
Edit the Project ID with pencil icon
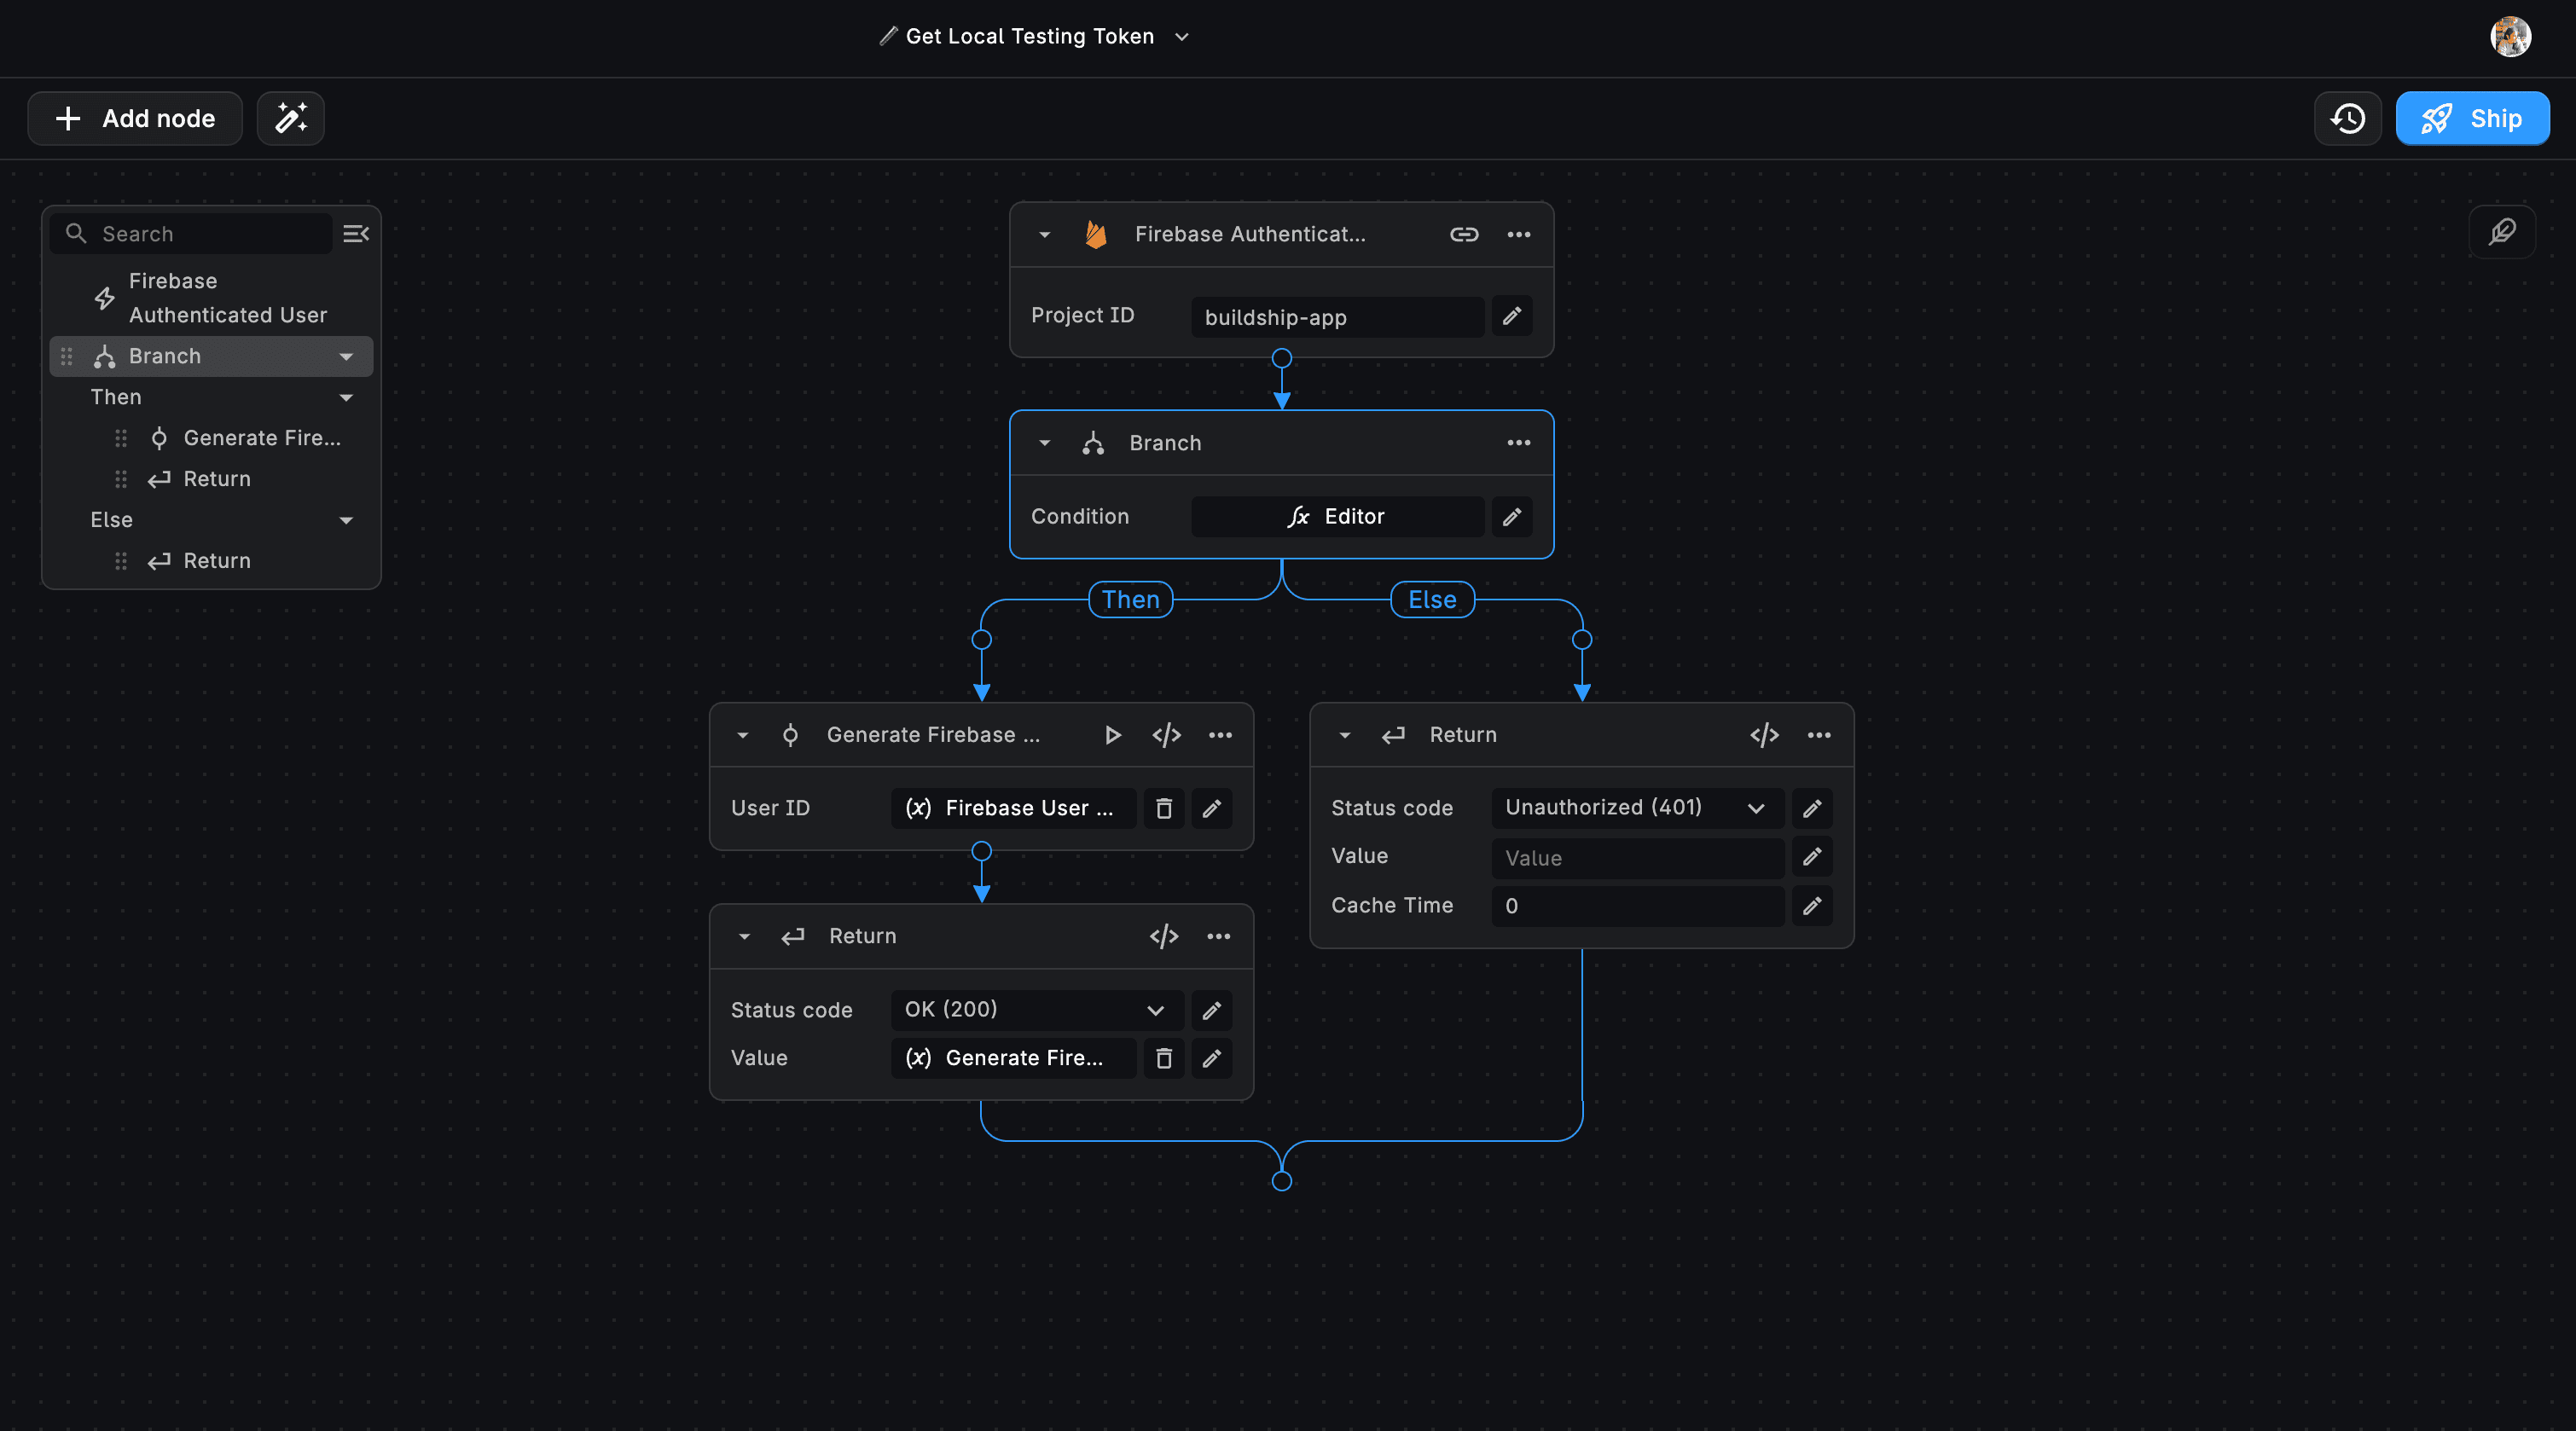click(x=1511, y=317)
